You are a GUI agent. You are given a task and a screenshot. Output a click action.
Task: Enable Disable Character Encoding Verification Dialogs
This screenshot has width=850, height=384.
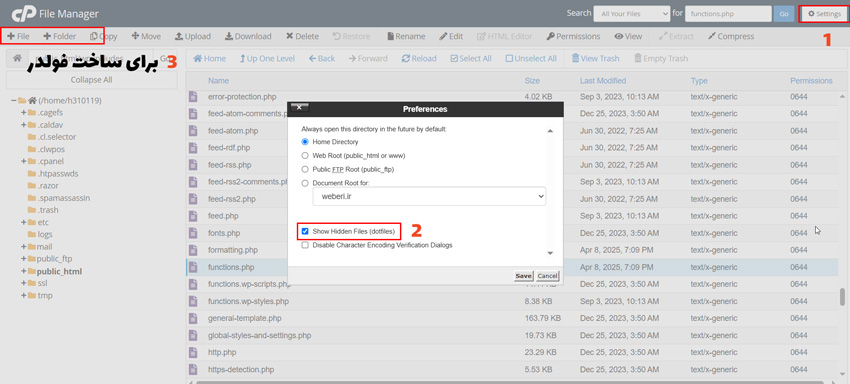click(305, 245)
